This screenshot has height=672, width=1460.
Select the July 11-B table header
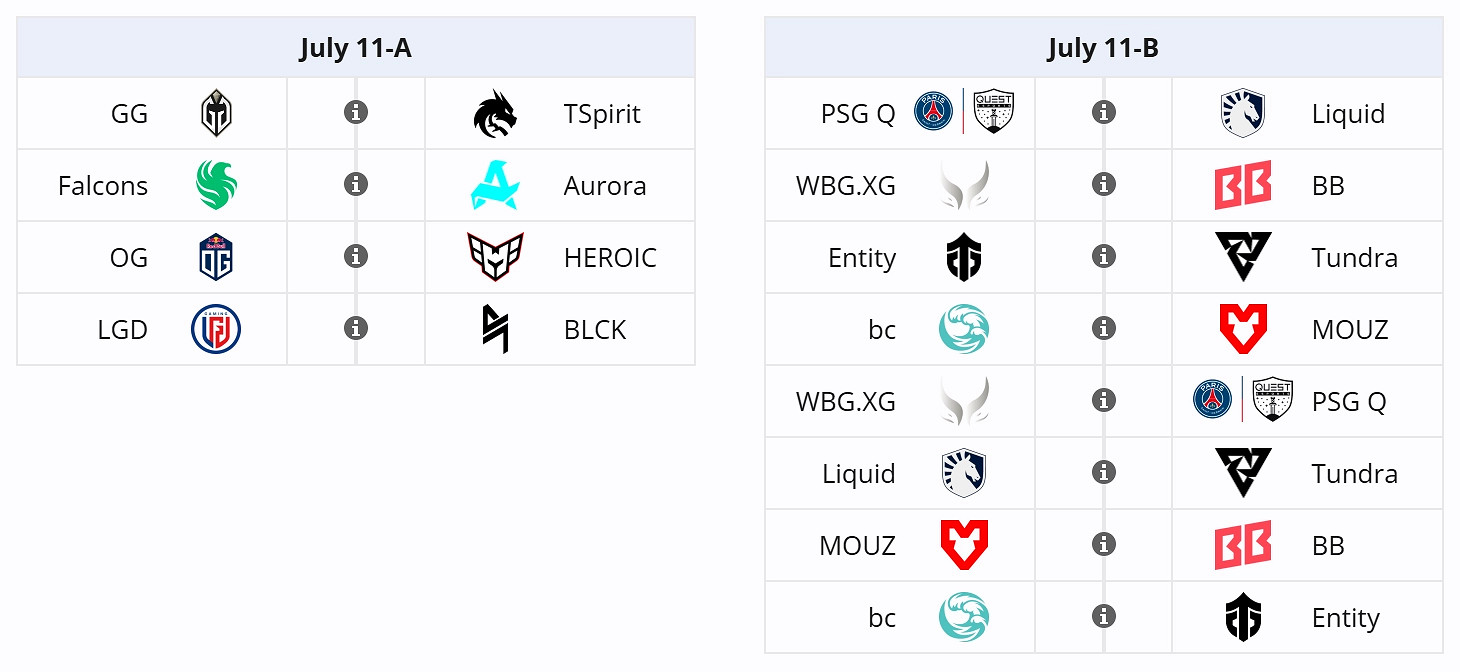[1104, 48]
